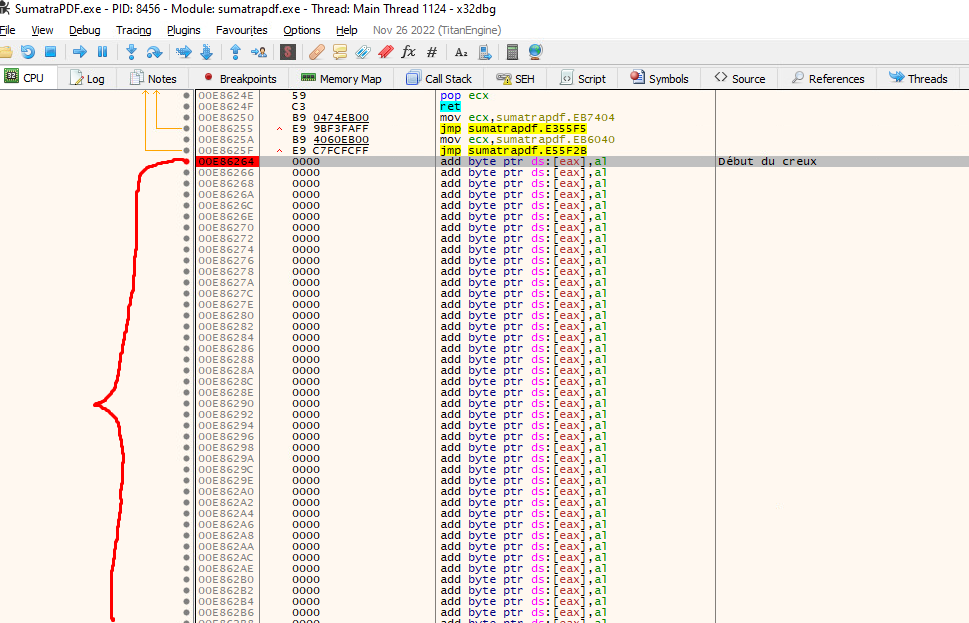The image size is (969, 623).
Task: Open the calculator
Action: (512, 52)
